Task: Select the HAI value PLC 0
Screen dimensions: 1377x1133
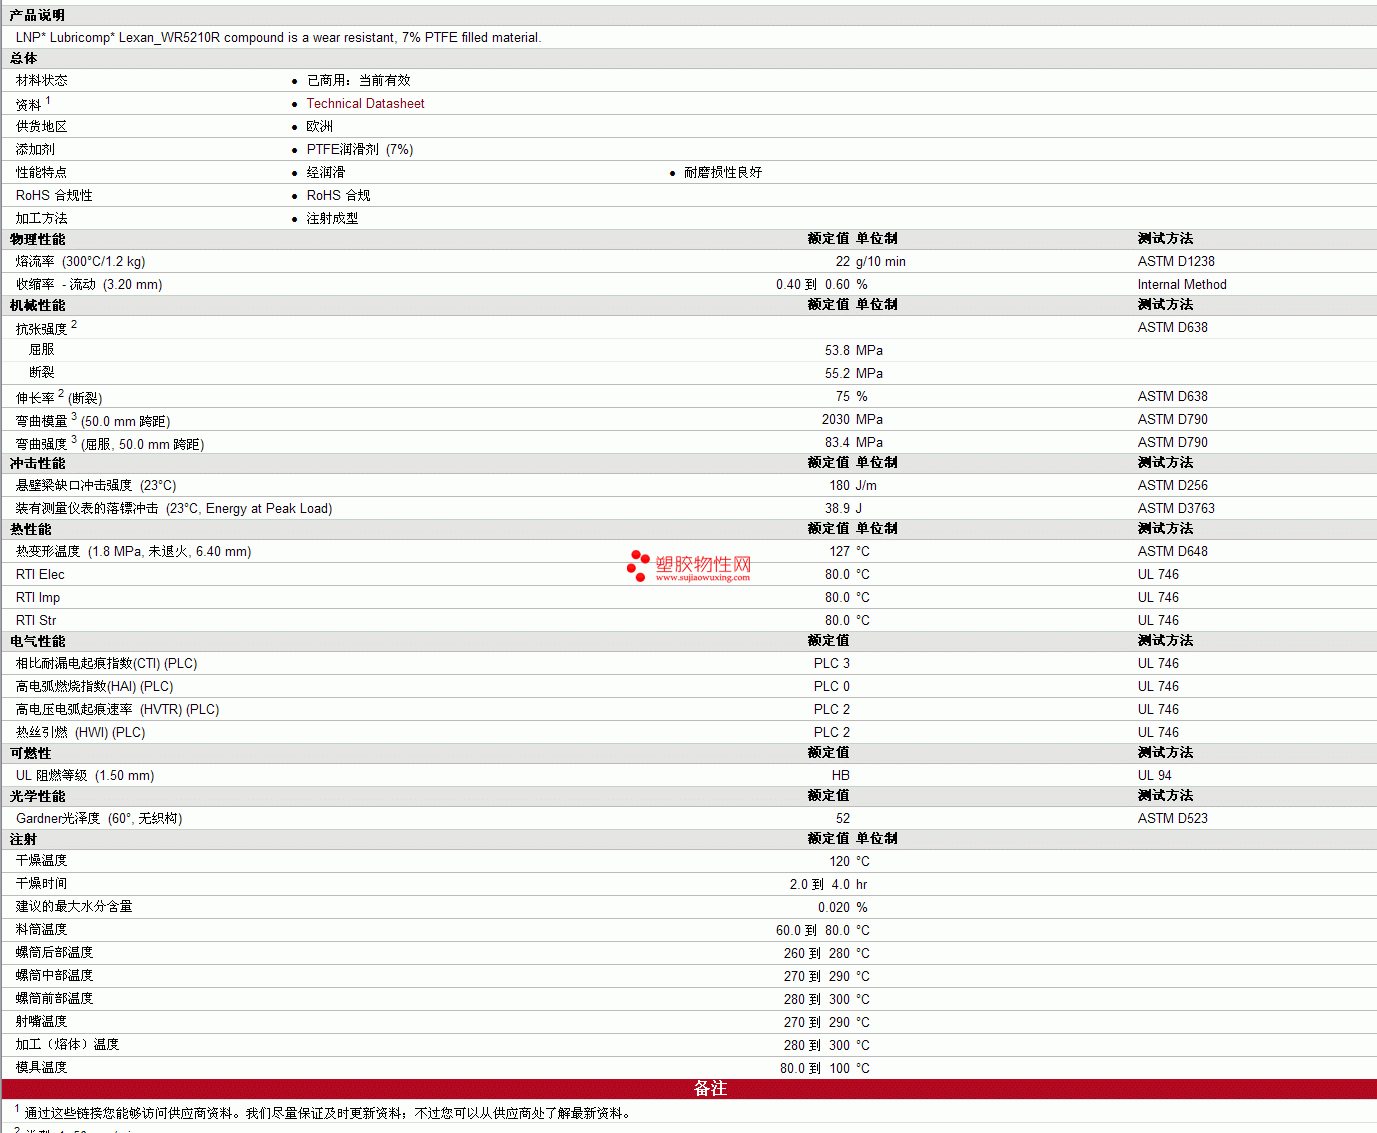Action: (832, 686)
